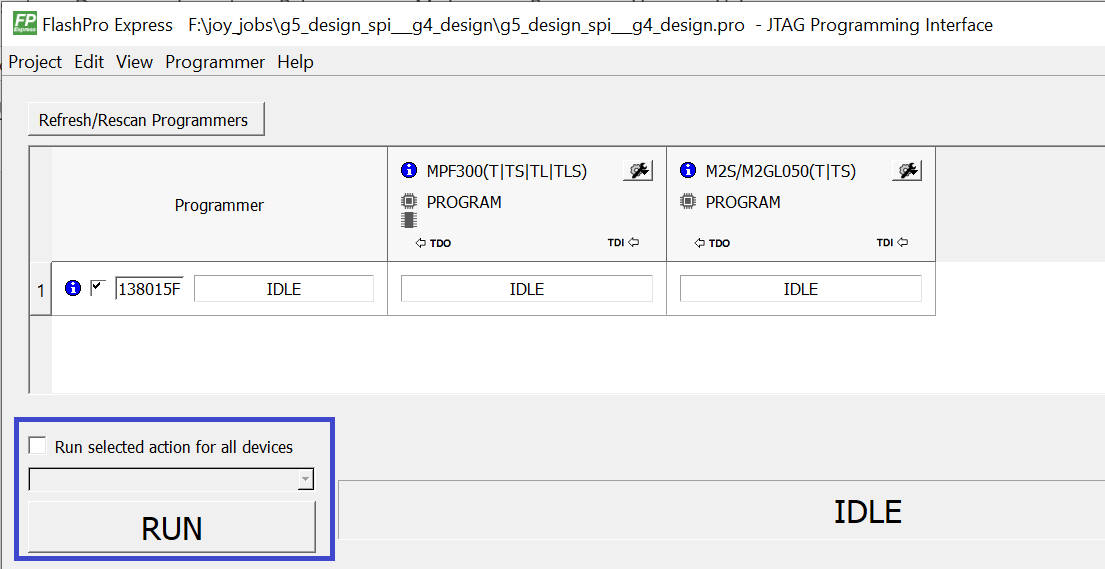The height and width of the screenshot is (569, 1105).
Task: Open M2S/M2GL050 configuration wrench icon
Action: [906, 171]
